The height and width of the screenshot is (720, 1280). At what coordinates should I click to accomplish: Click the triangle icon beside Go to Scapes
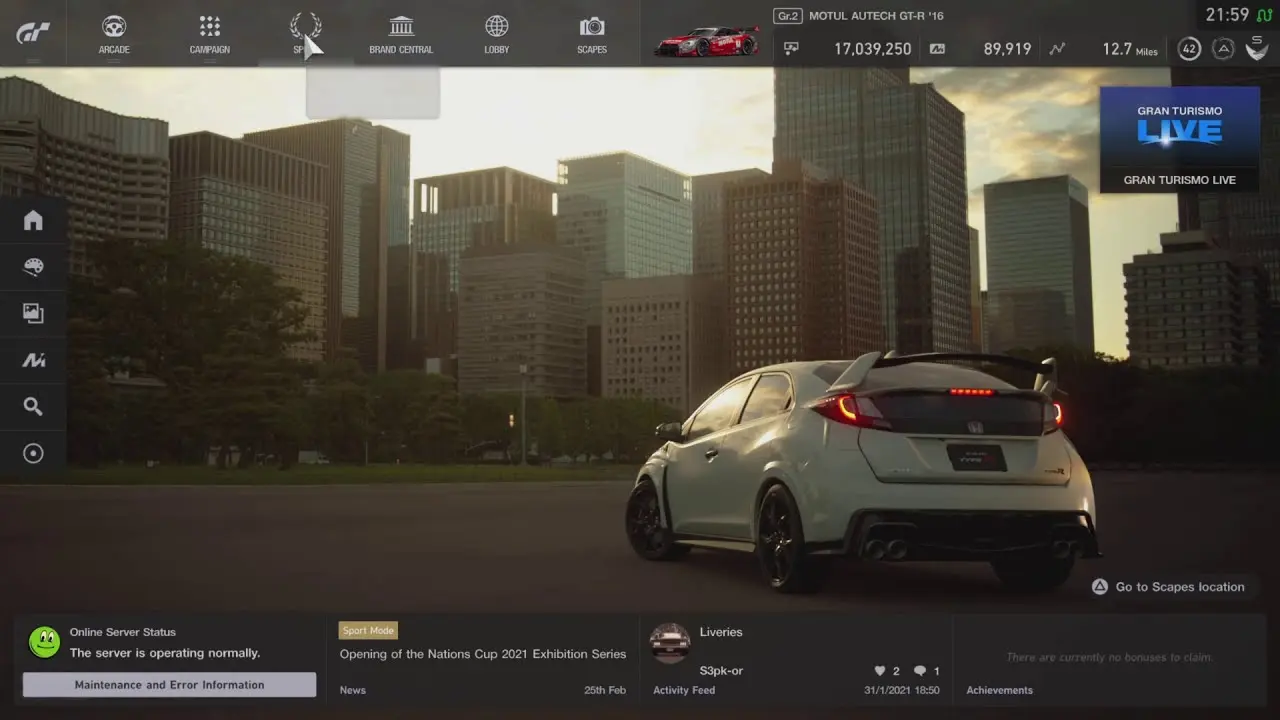[1099, 587]
